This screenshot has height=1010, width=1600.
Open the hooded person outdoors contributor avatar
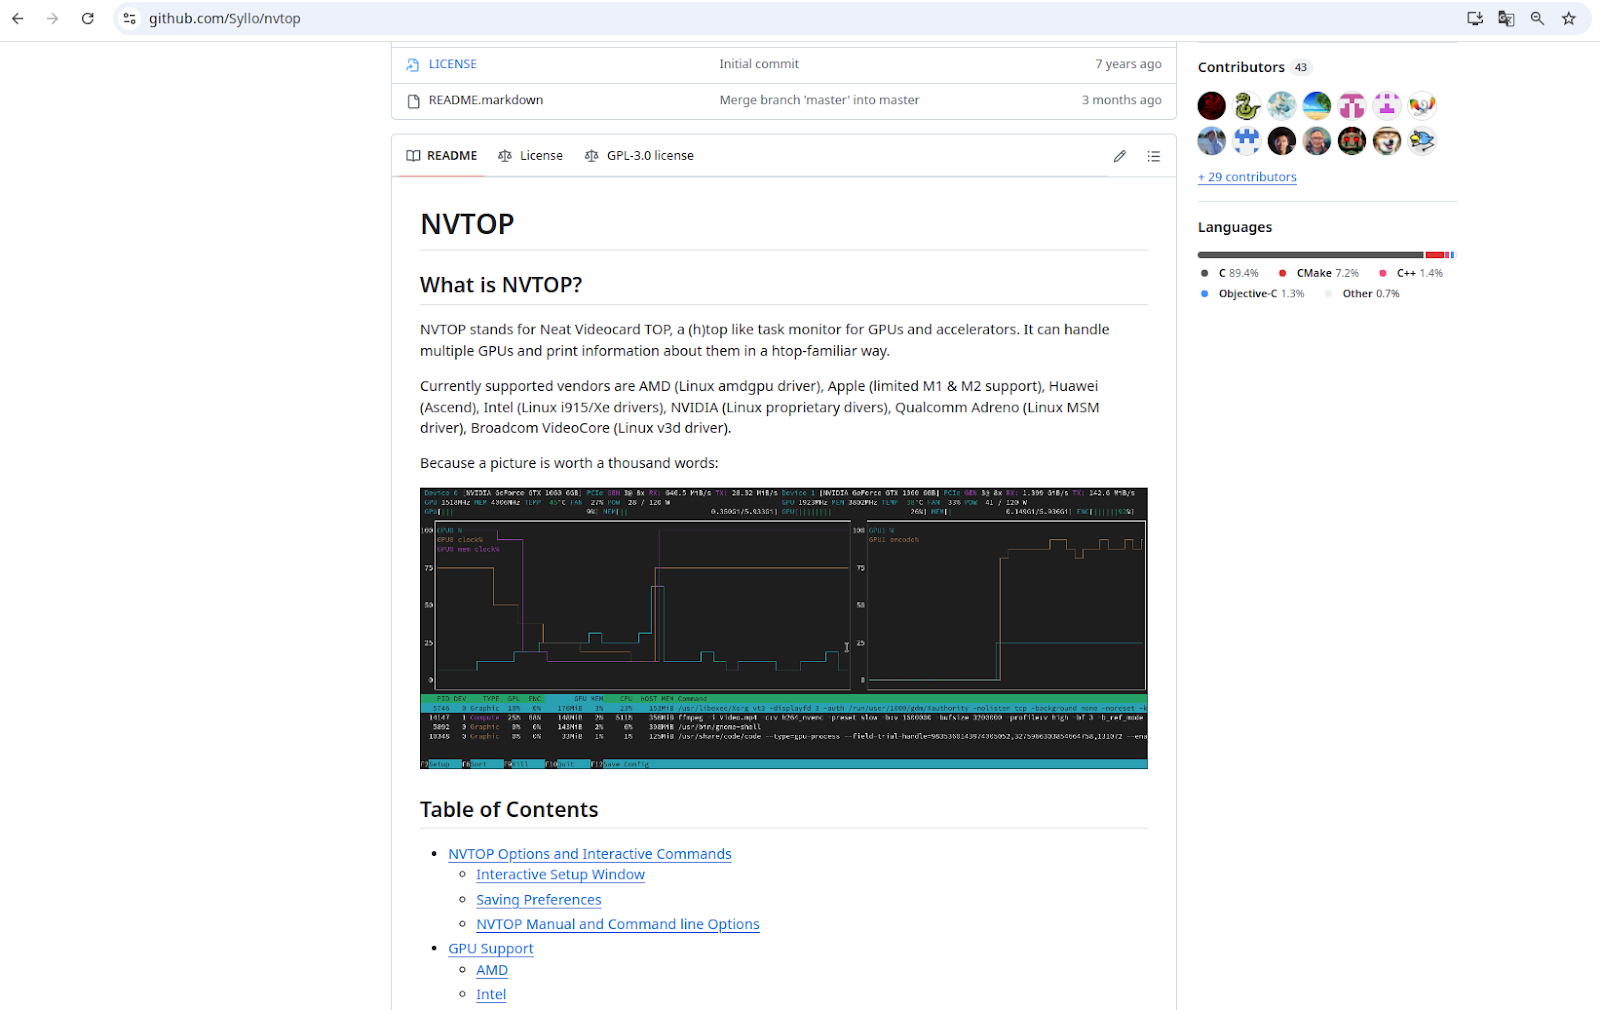coord(1212,141)
